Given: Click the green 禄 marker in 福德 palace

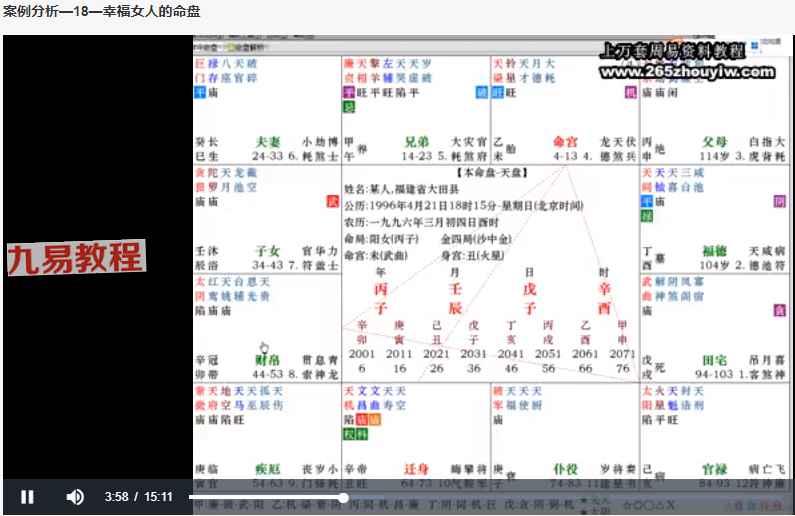Looking at the screenshot, I should [647, 214].
